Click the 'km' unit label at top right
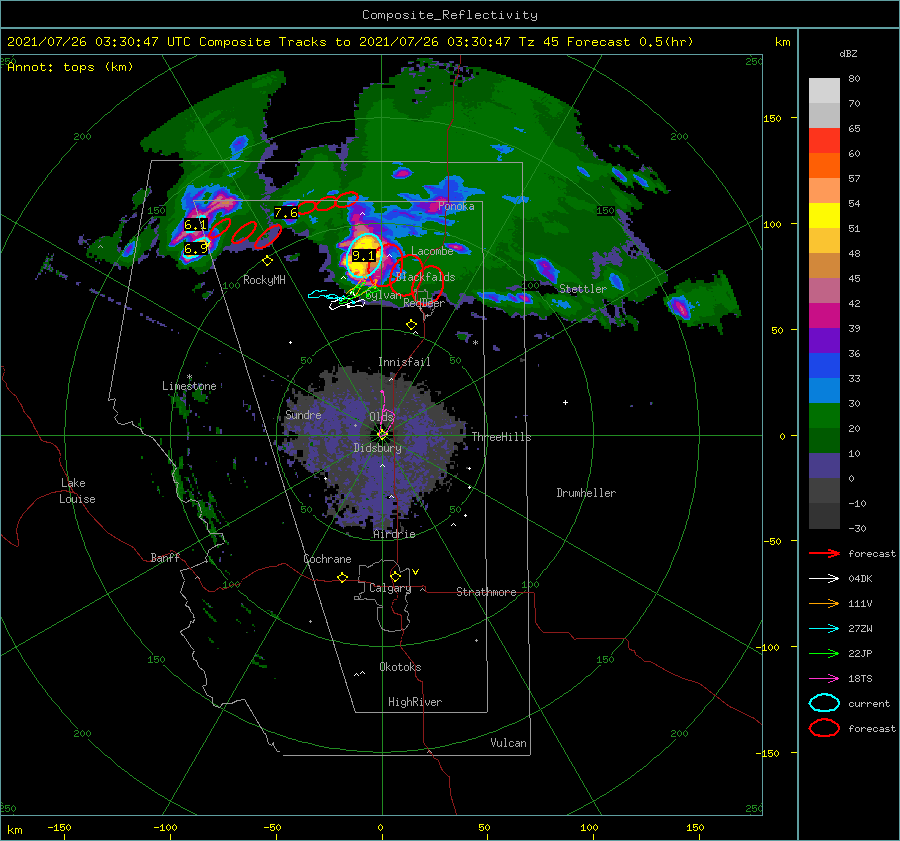This screenshot has width=900, height=841. pyautogui.click(x=782, y=42)
